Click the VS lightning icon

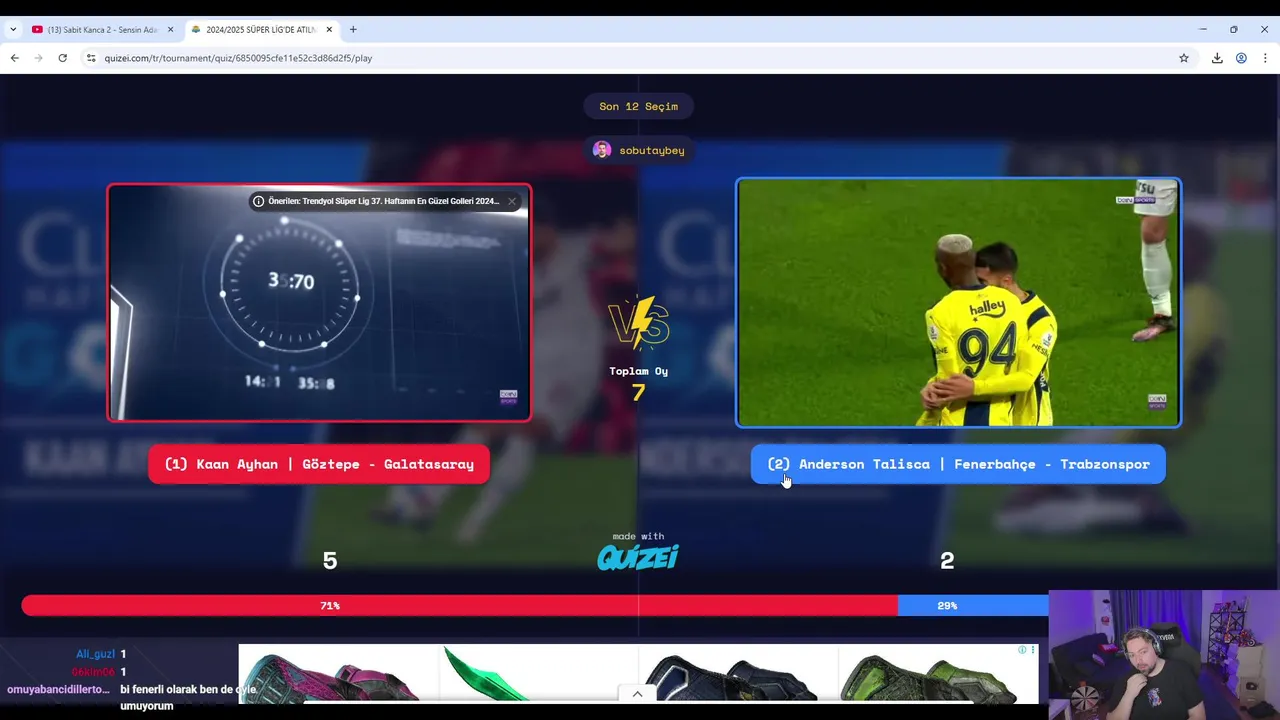point(638,322)
